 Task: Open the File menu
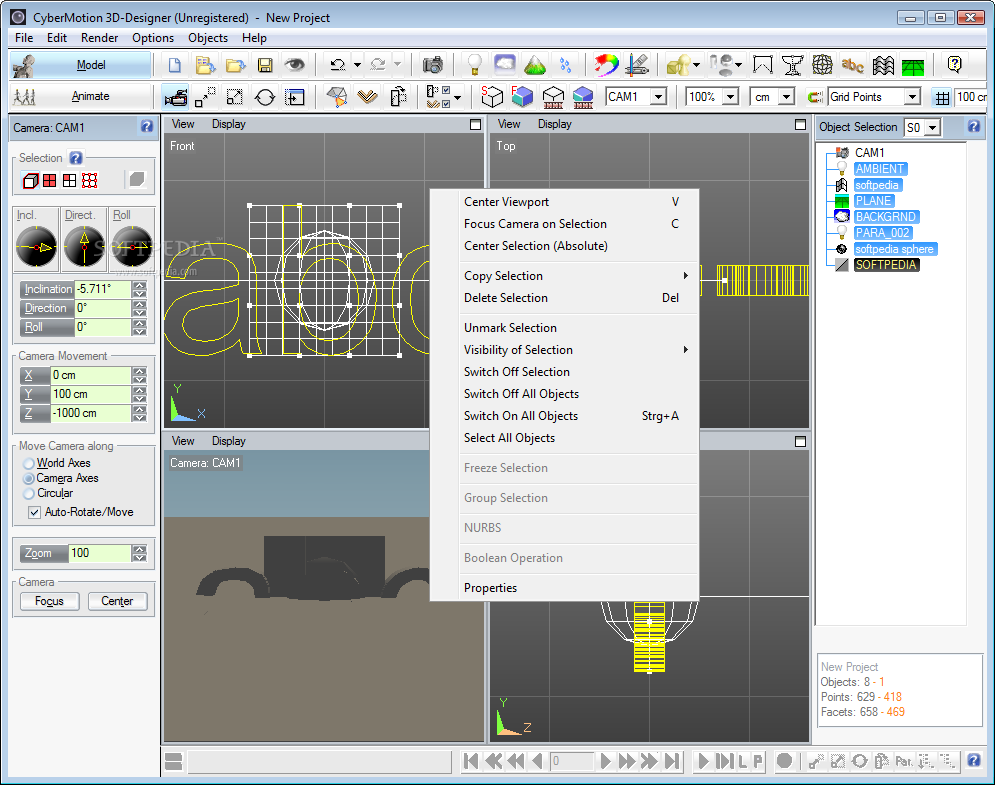(x=24, y=38)
